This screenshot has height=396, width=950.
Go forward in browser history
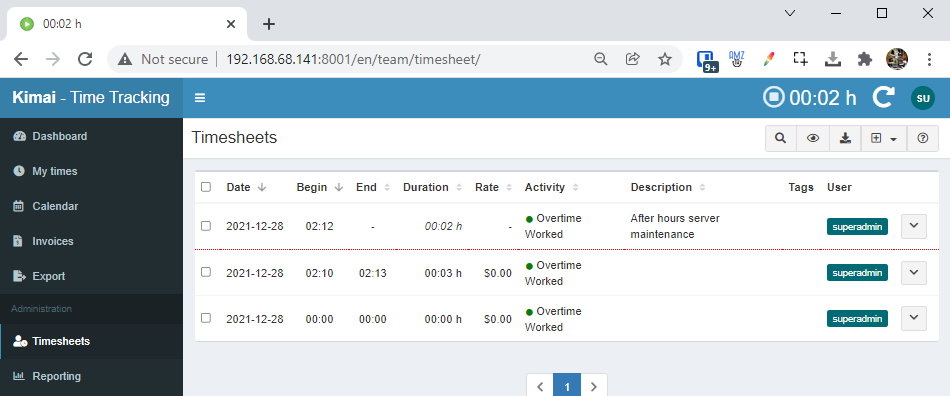coord(53,59)
